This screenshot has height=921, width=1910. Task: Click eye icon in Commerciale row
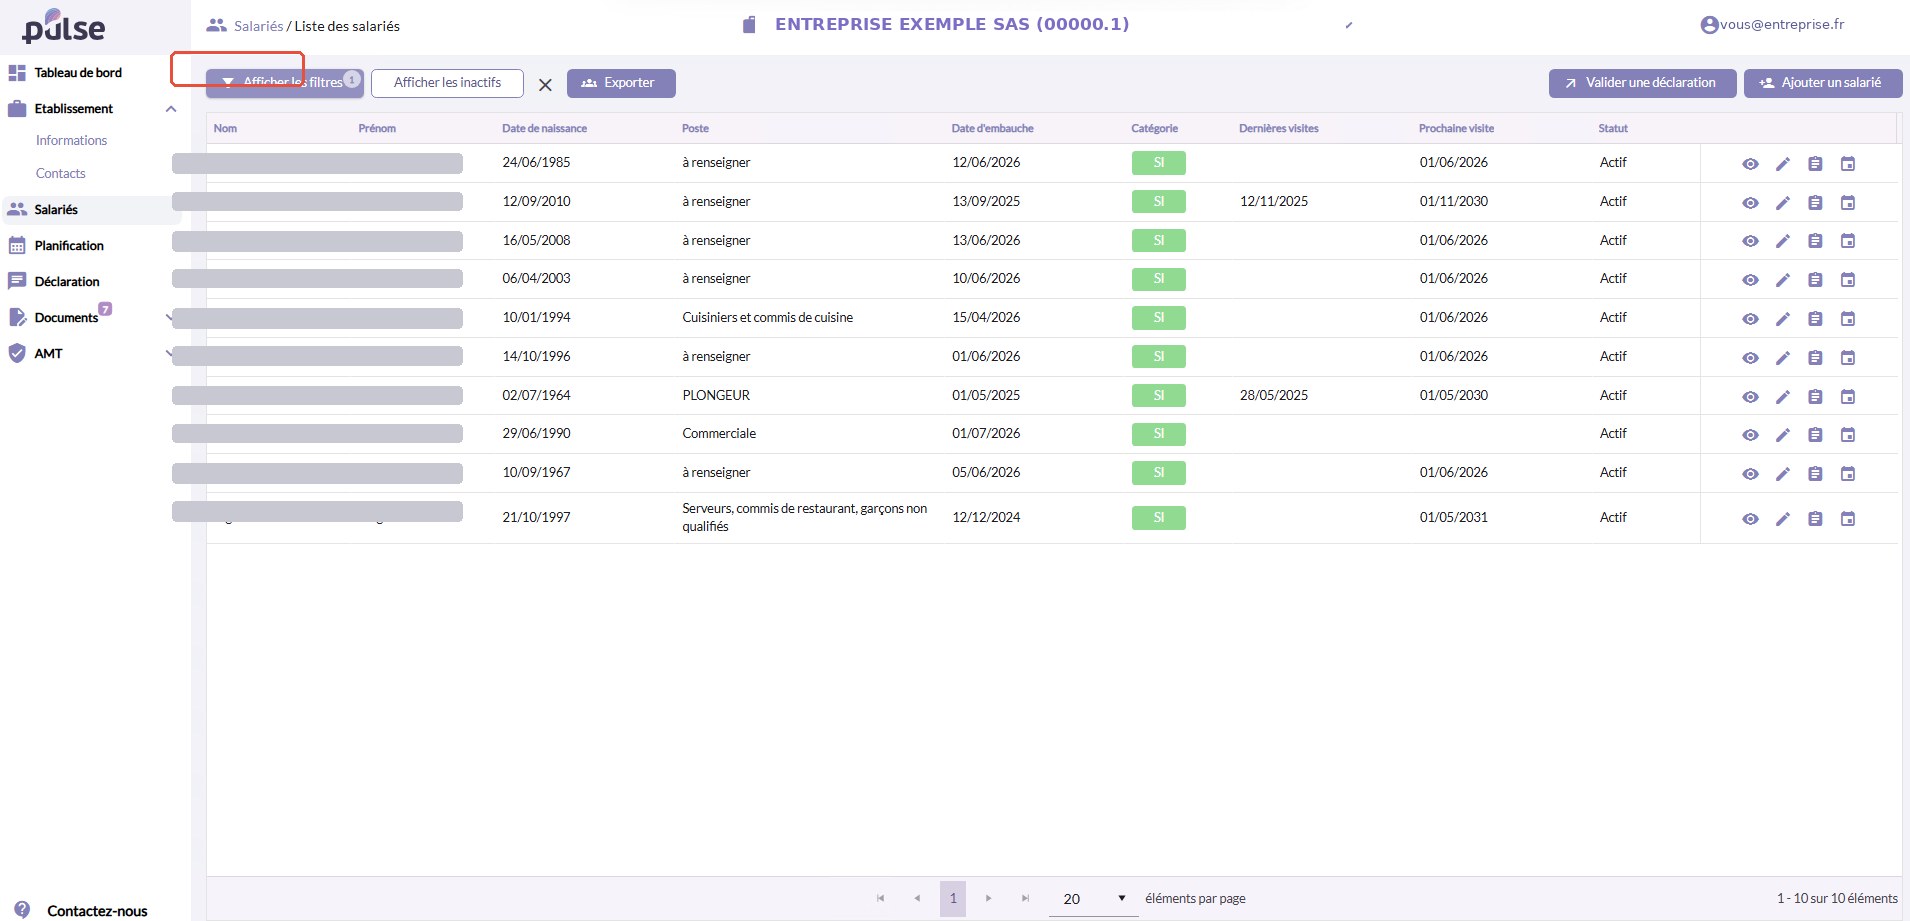1750,435
